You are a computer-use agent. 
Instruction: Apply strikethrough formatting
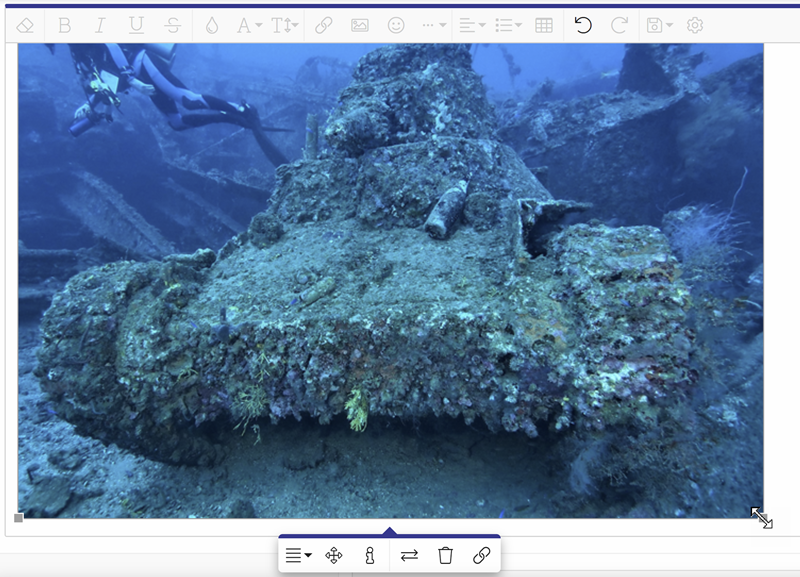click(172, 26)
